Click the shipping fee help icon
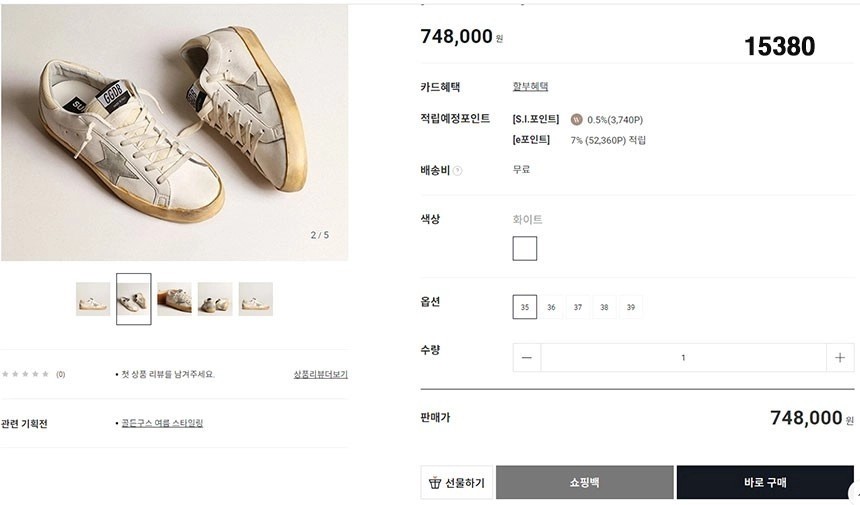Image resolution: width=860 pixels, height=505 pixels. click(x=458, y=171)
